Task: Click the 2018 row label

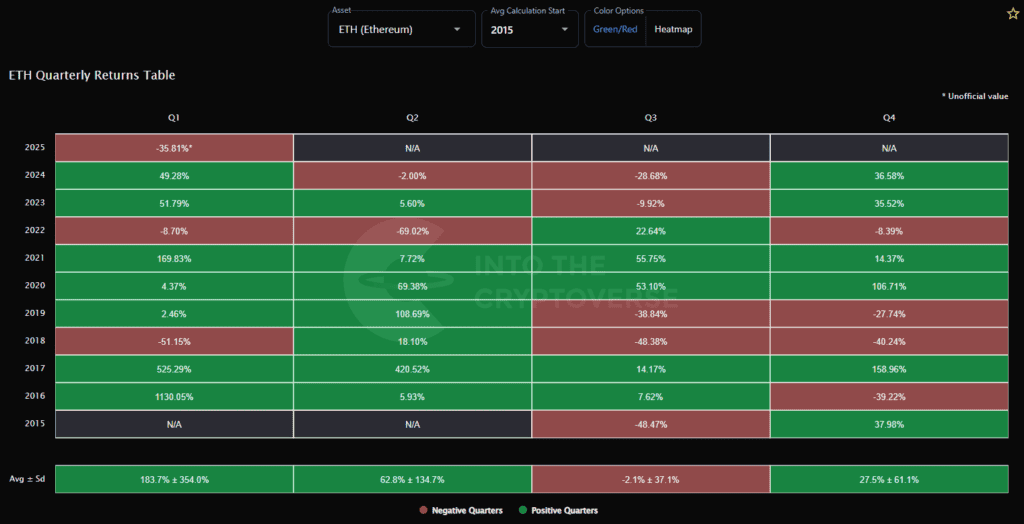Action: point(35,341)
